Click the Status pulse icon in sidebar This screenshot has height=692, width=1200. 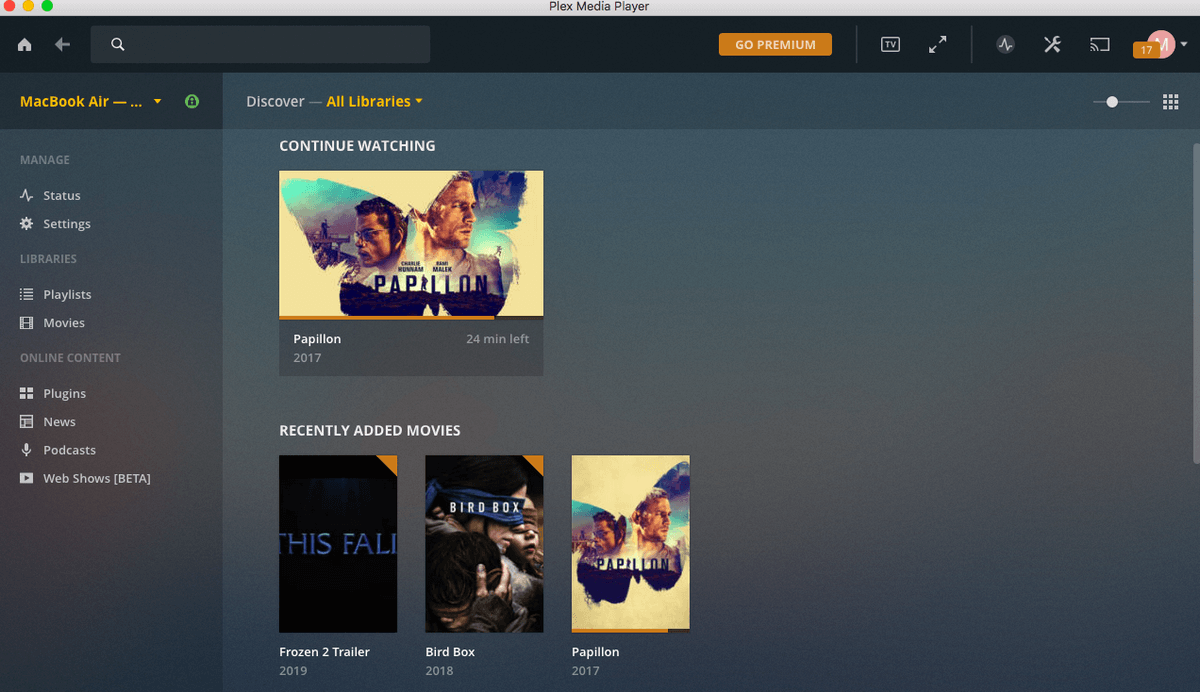27,196
